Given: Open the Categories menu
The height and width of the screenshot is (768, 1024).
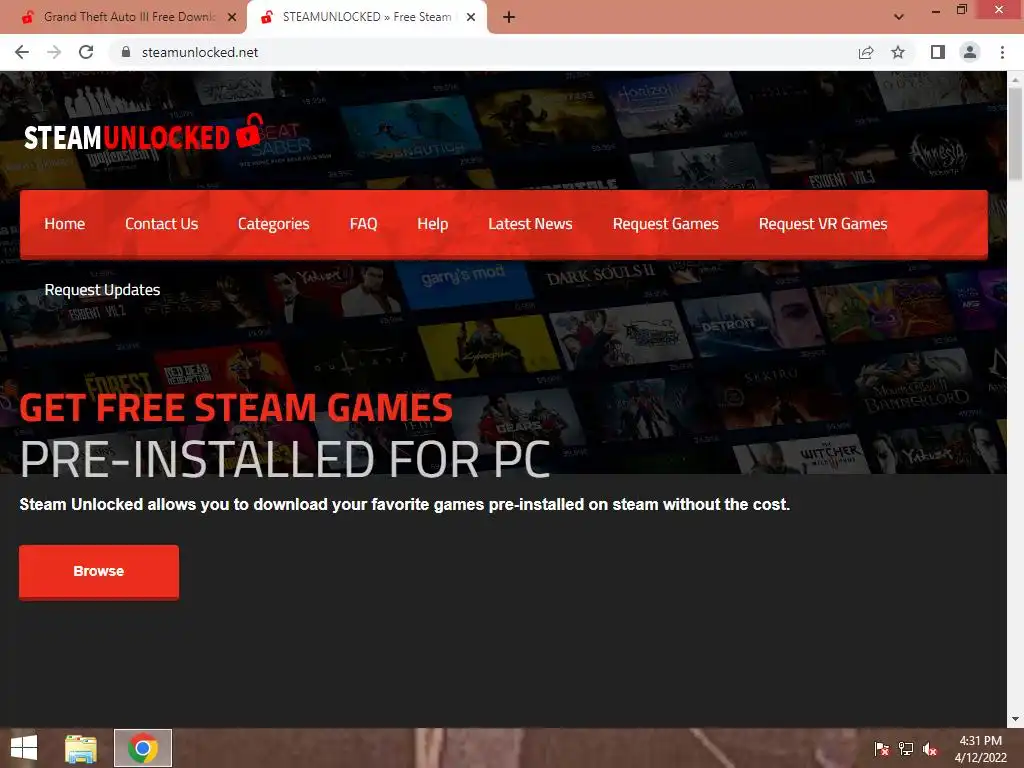Looking at the screenshot, I should coord(274,224).
